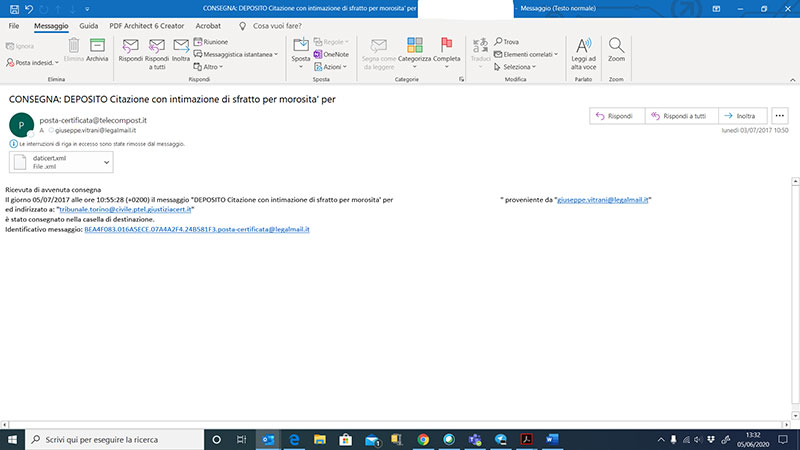Screen dimensions: 800x450
Task: Click the horizontal scrollbar right arrow
Action: pos(787,424)
